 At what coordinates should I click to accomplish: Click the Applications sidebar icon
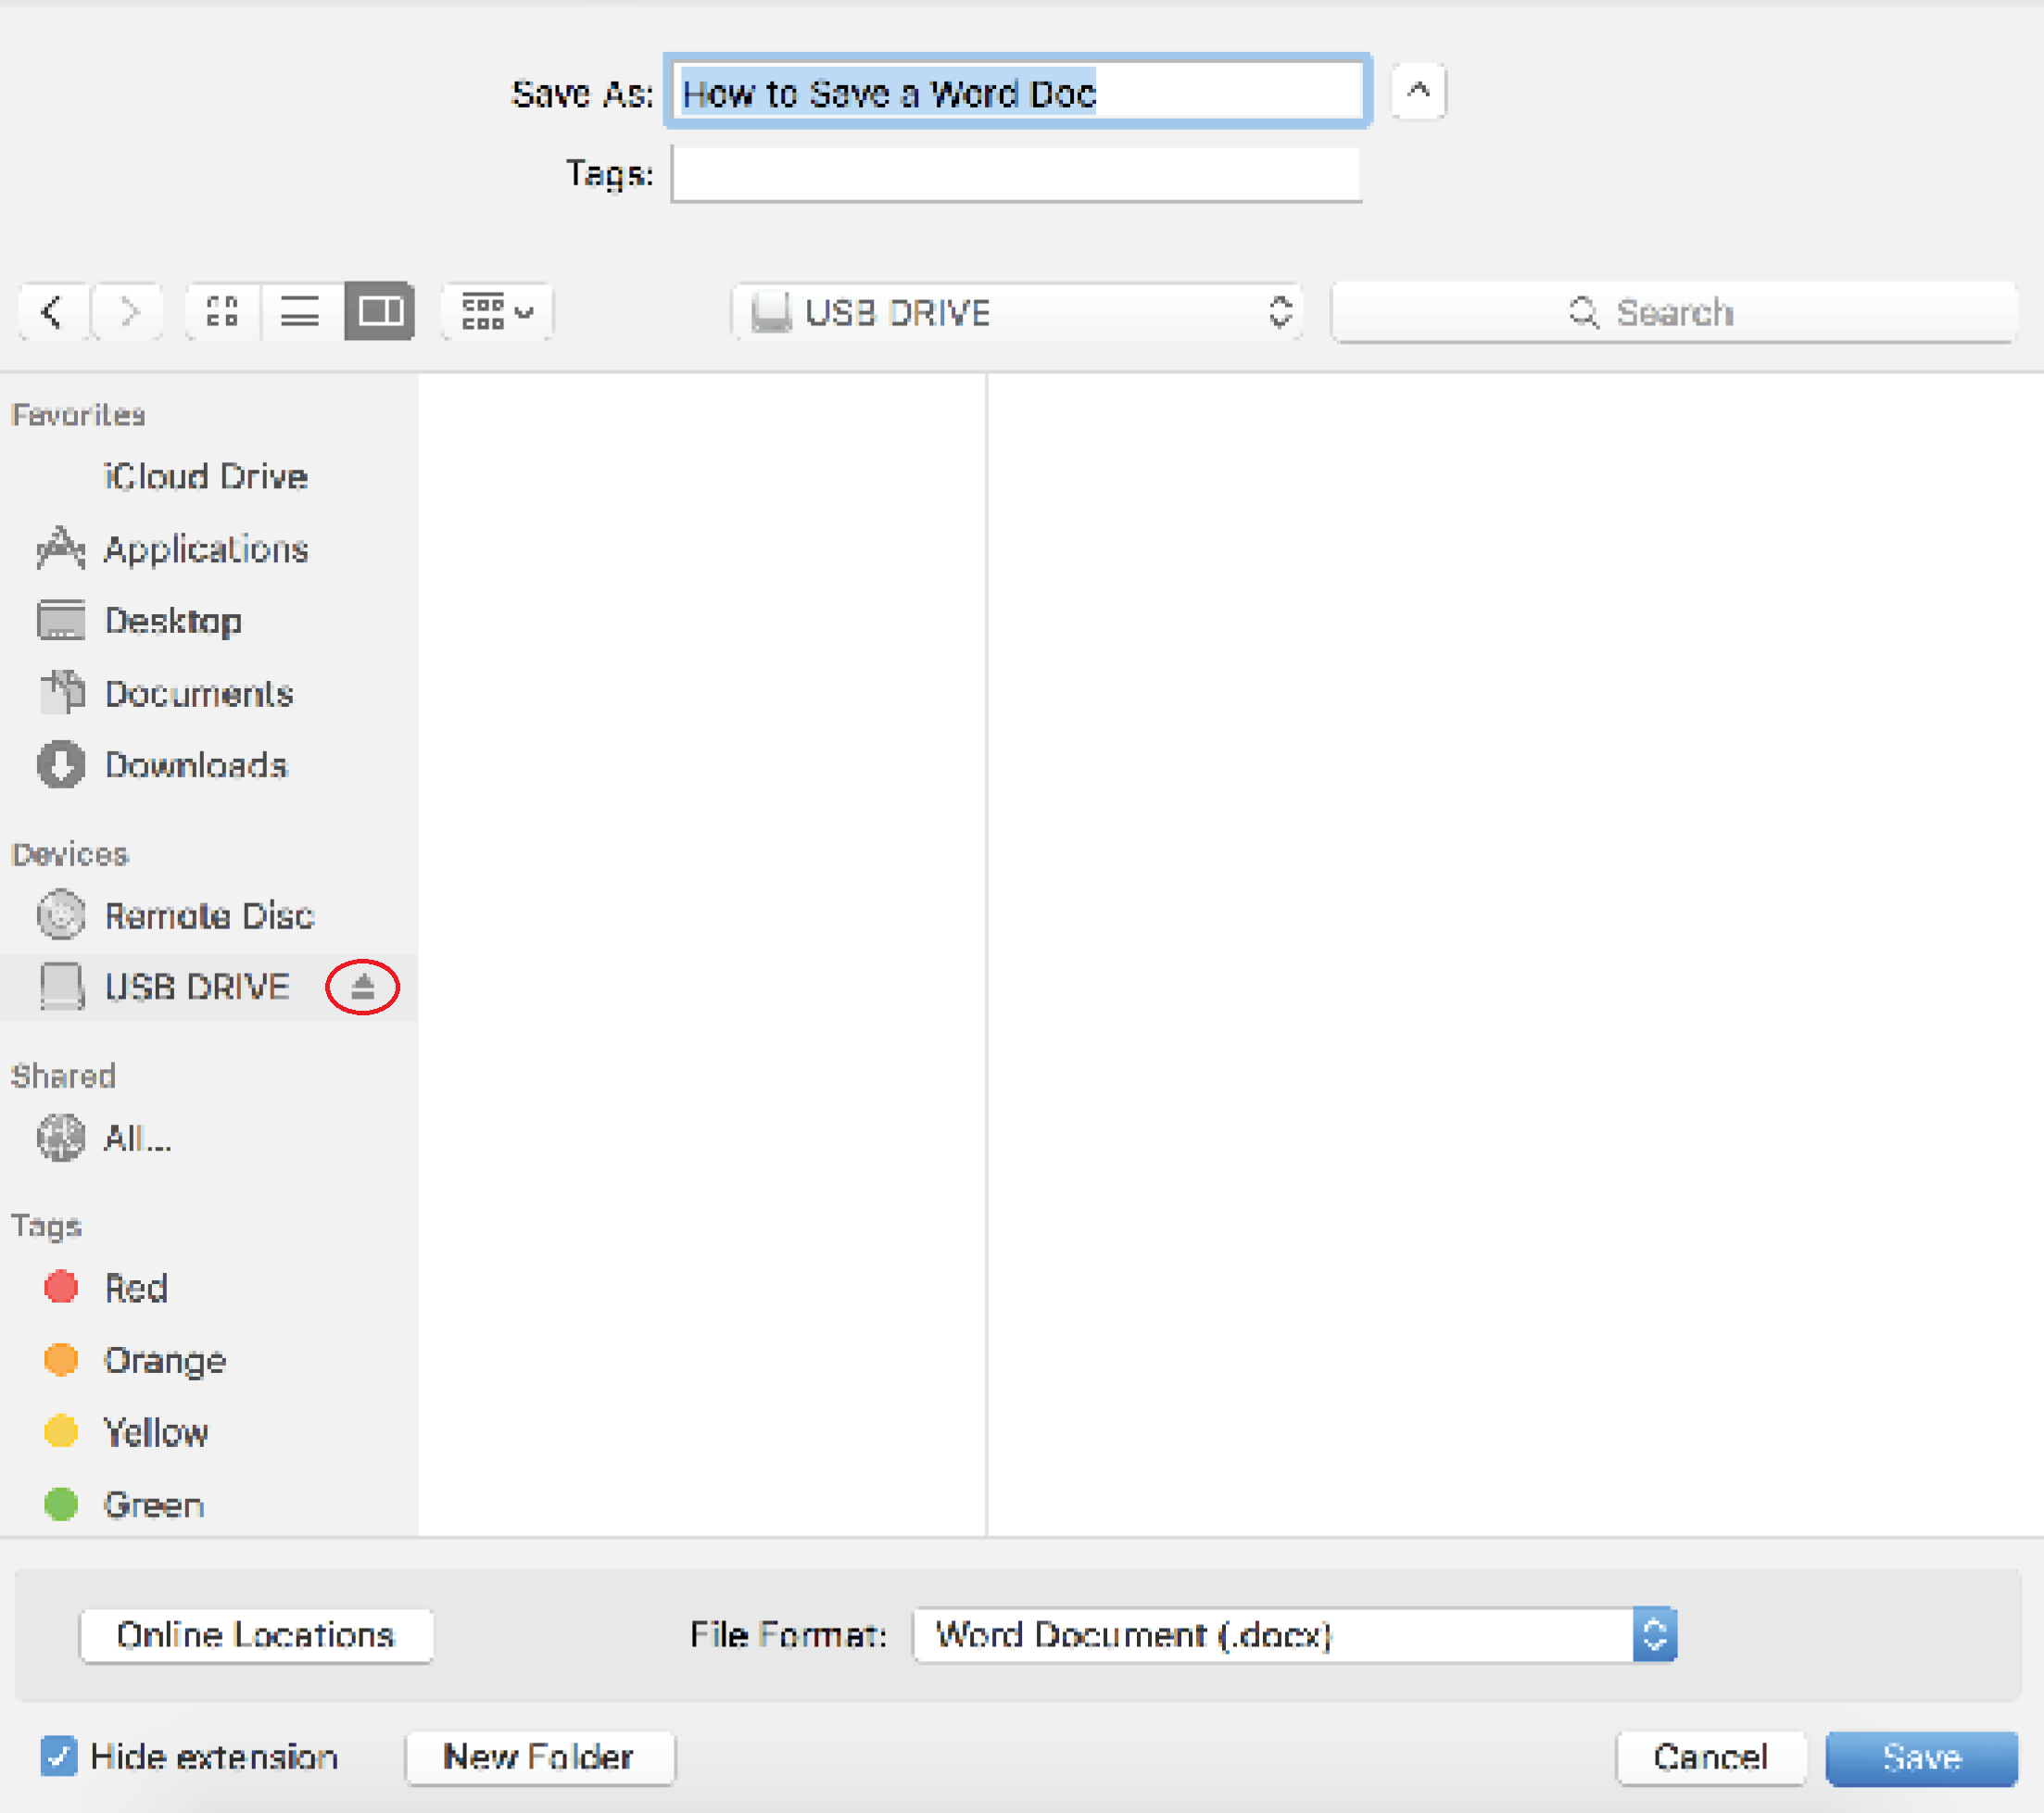[60, 548]
